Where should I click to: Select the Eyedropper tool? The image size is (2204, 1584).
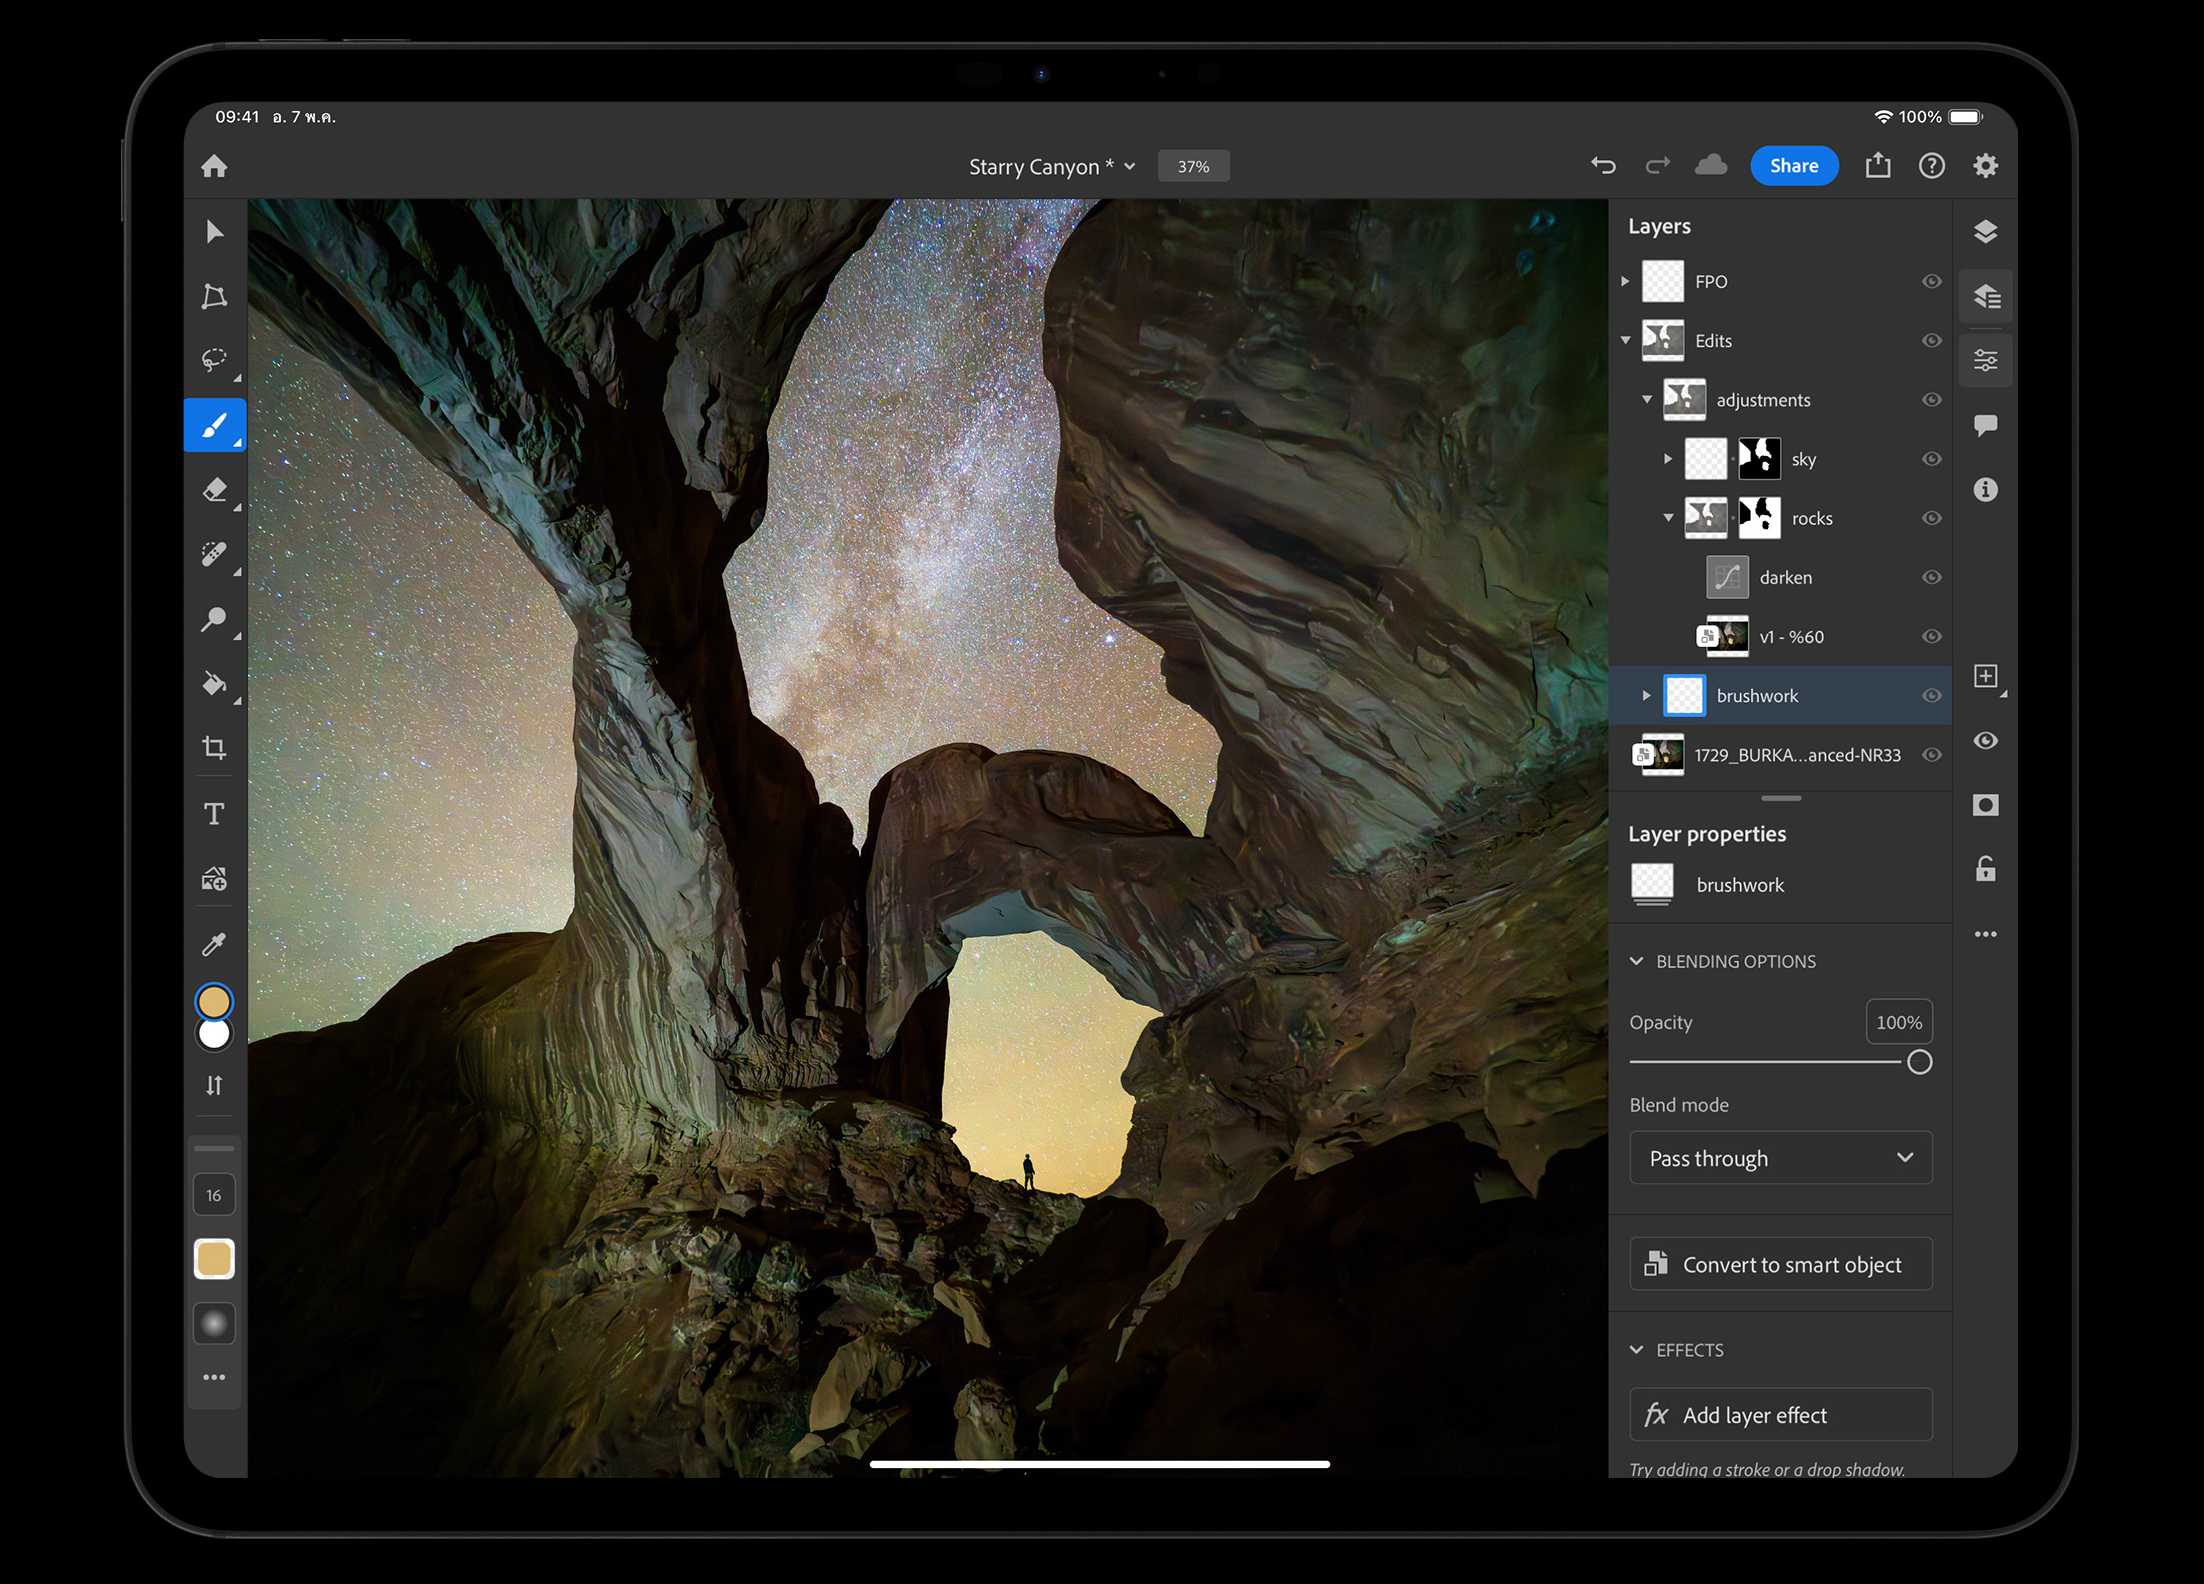point(214,944)
